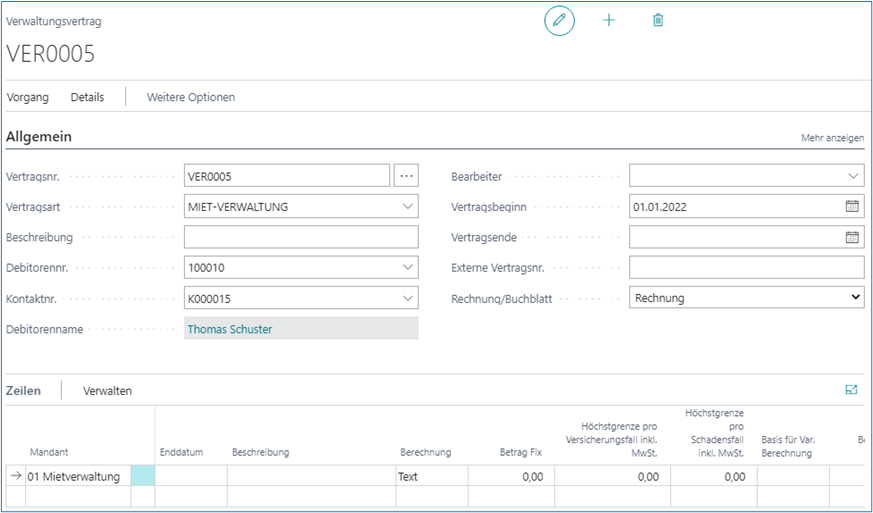Open the Vertragsbeginn calendar picker

click(x=852, y=207)
